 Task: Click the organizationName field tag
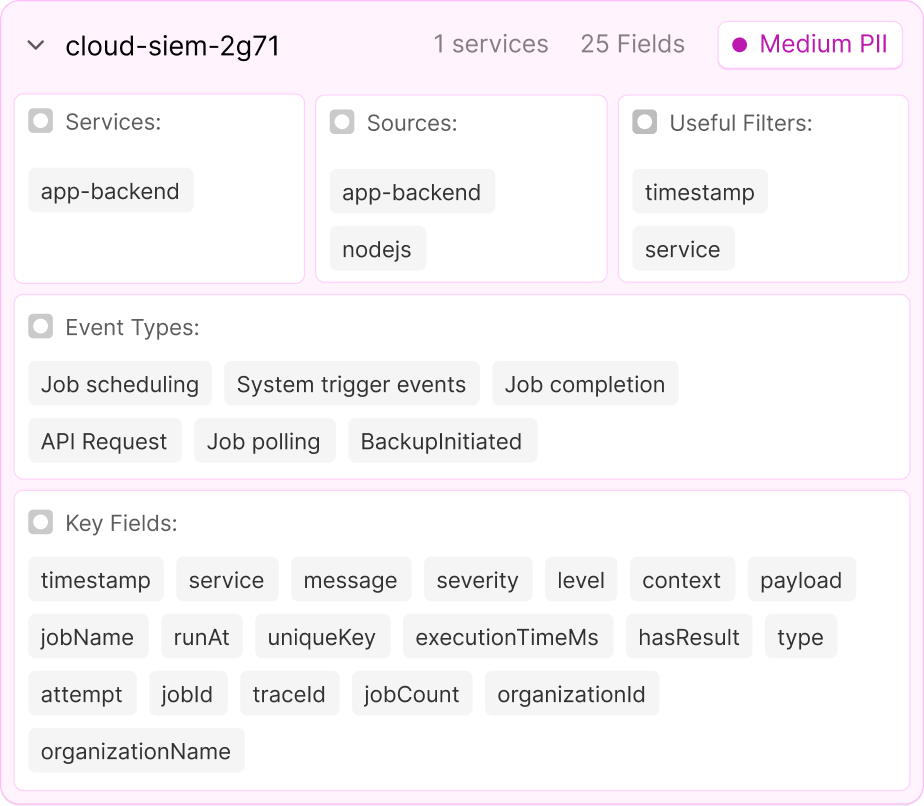[136, 751]
